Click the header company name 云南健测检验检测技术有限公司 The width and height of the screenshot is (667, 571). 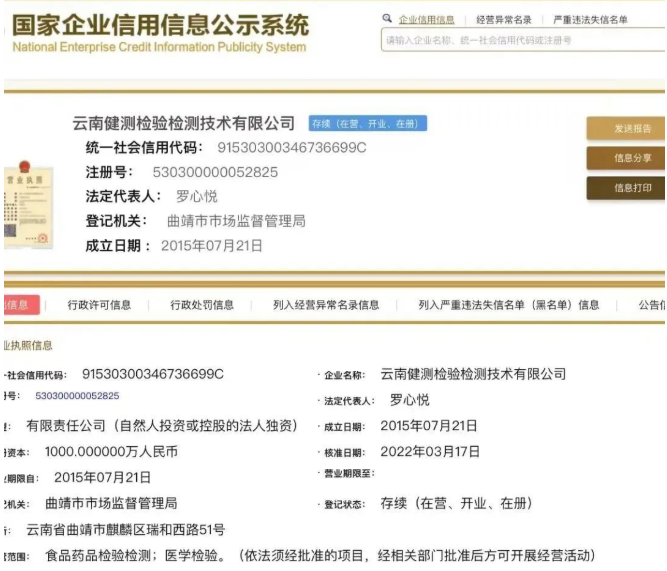click(x=184, y=123)
